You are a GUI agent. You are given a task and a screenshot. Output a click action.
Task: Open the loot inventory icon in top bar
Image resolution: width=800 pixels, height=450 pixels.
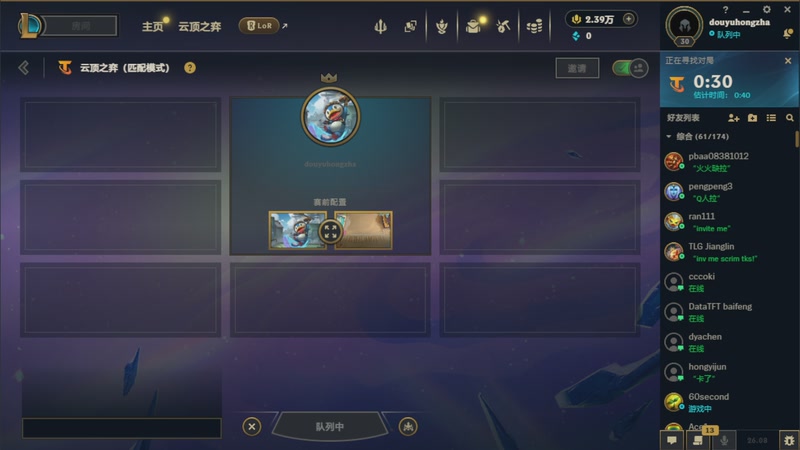click(x=473, y=26)
